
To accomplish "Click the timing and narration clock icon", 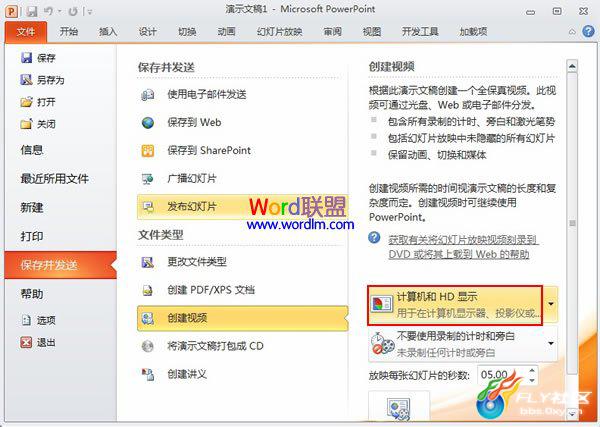I will click(x=382, y=343).
